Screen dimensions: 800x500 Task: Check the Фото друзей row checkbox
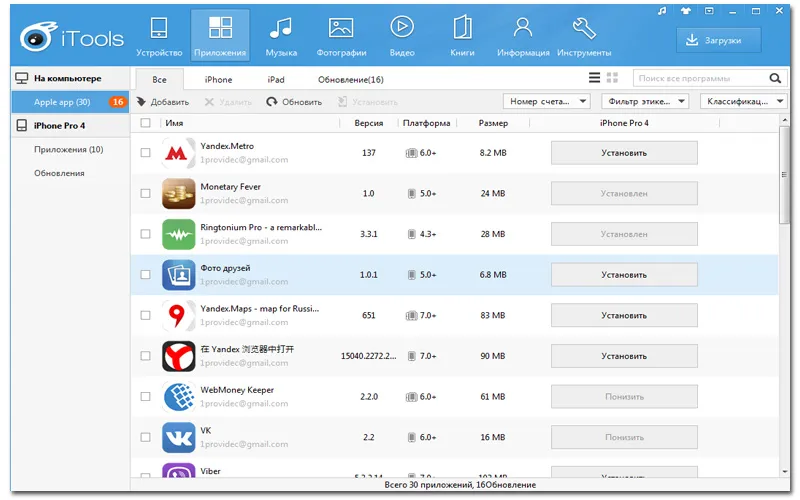pos(145,274)
